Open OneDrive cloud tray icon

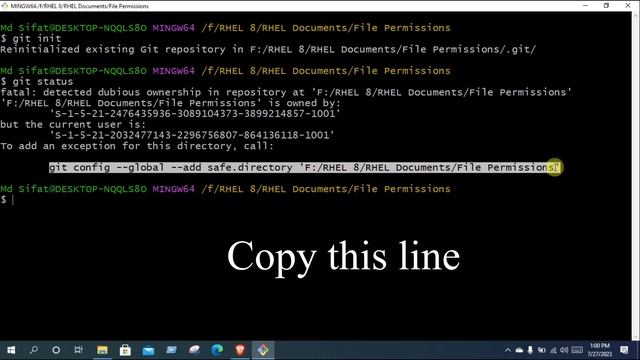[519, 350]
